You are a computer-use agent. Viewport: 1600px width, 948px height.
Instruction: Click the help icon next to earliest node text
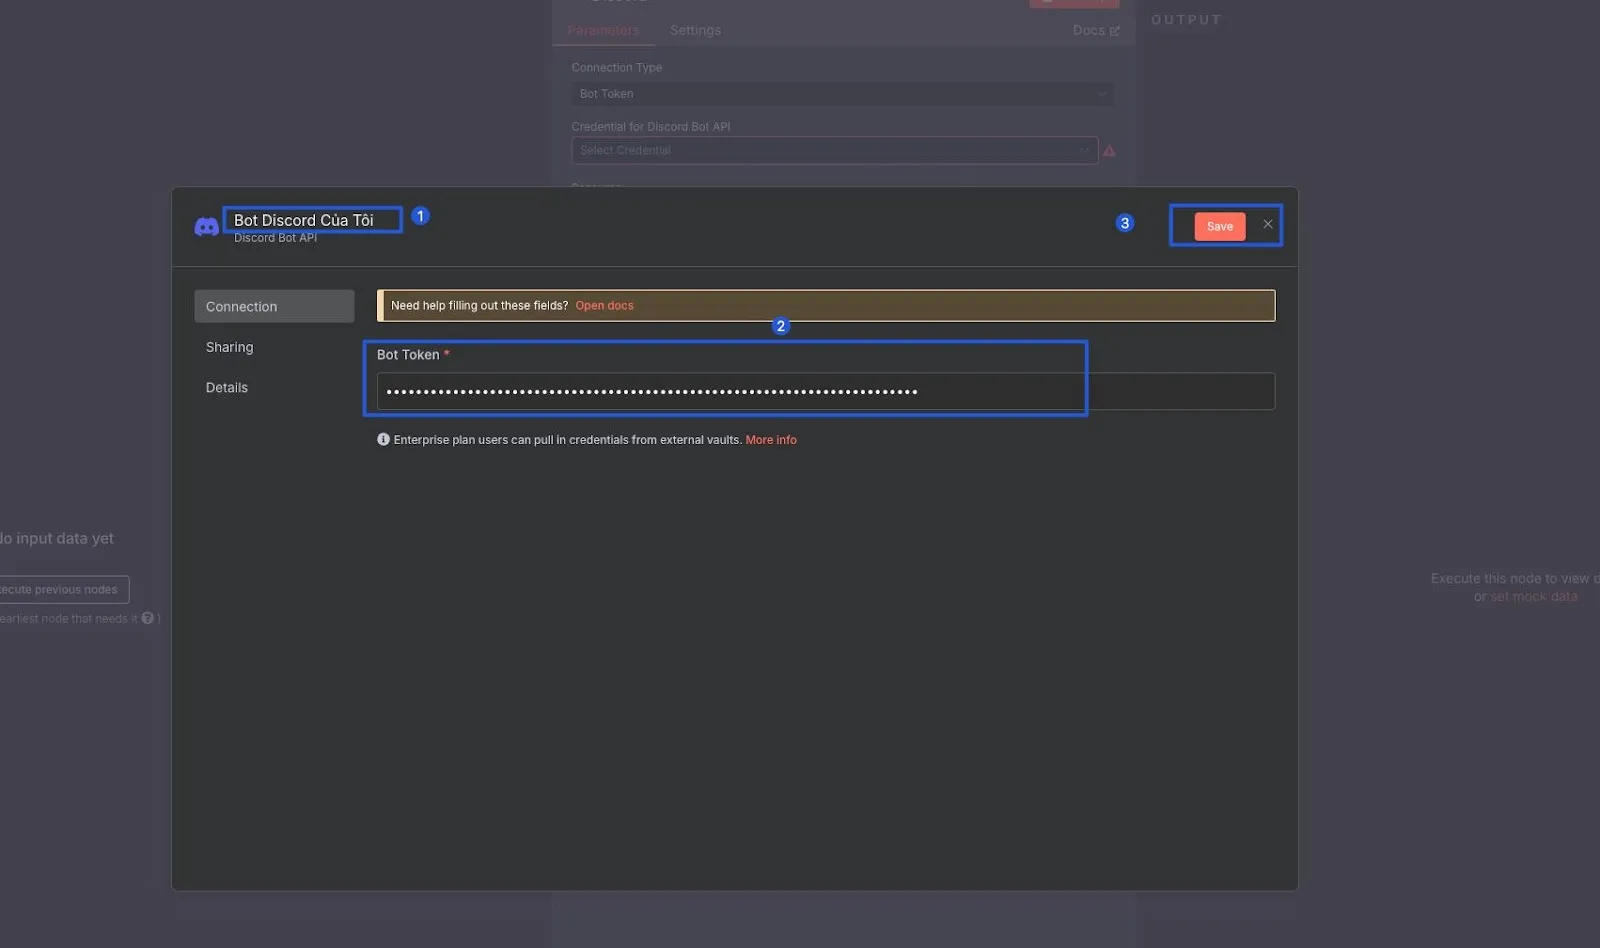147,618
